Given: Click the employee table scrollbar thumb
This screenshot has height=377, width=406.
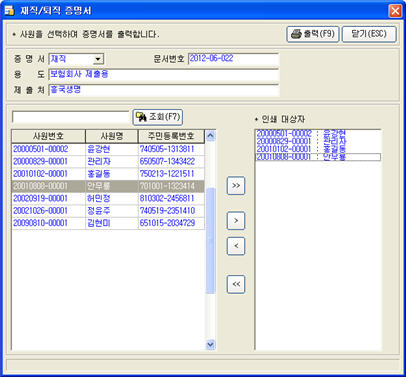Looking at the screenshot, I should [211, 241].
